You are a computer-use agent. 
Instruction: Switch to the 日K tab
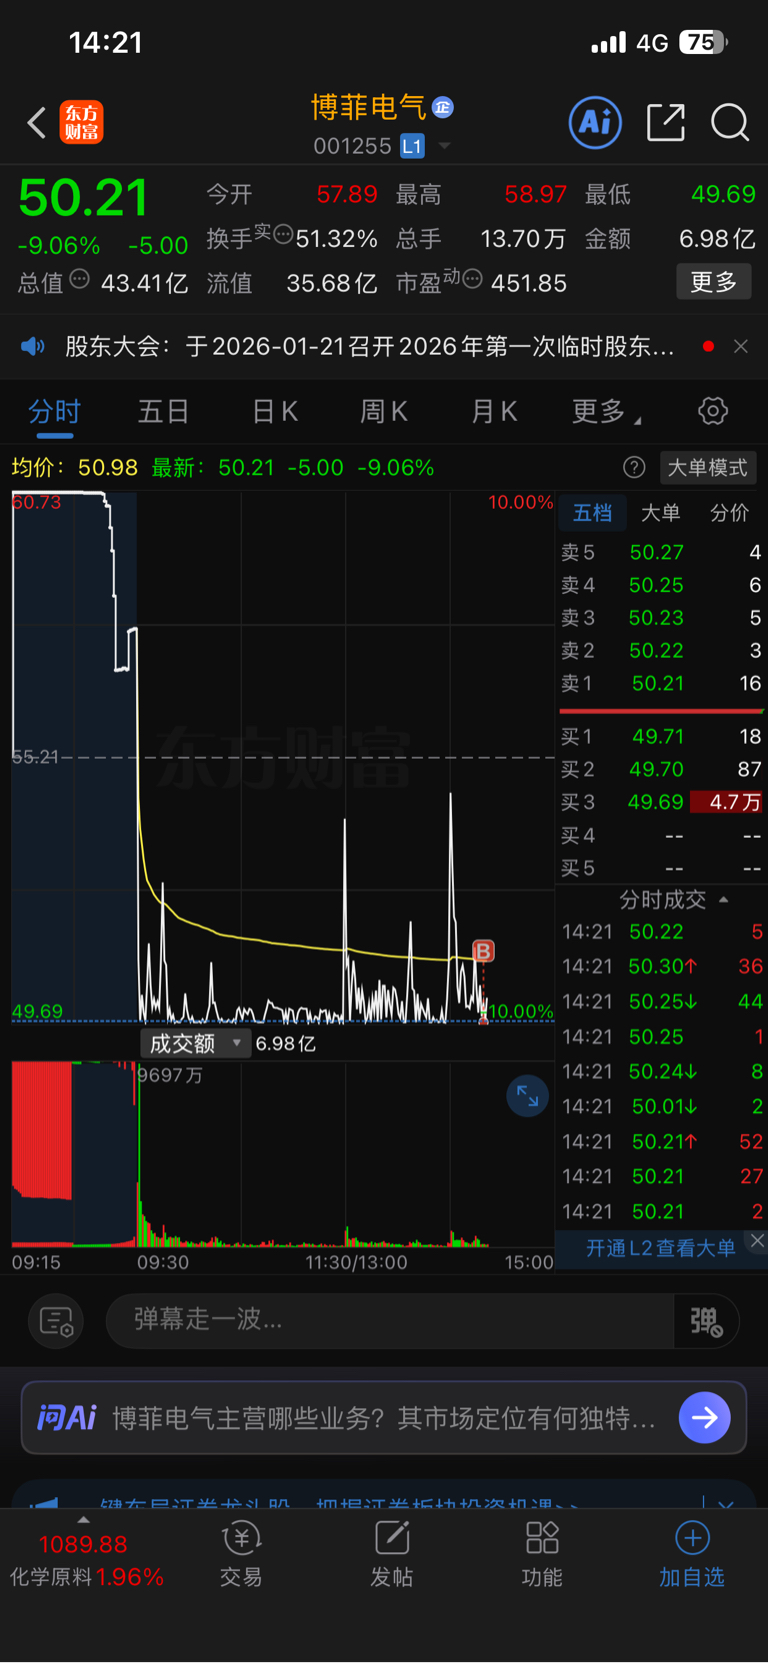tap(274, 411)
